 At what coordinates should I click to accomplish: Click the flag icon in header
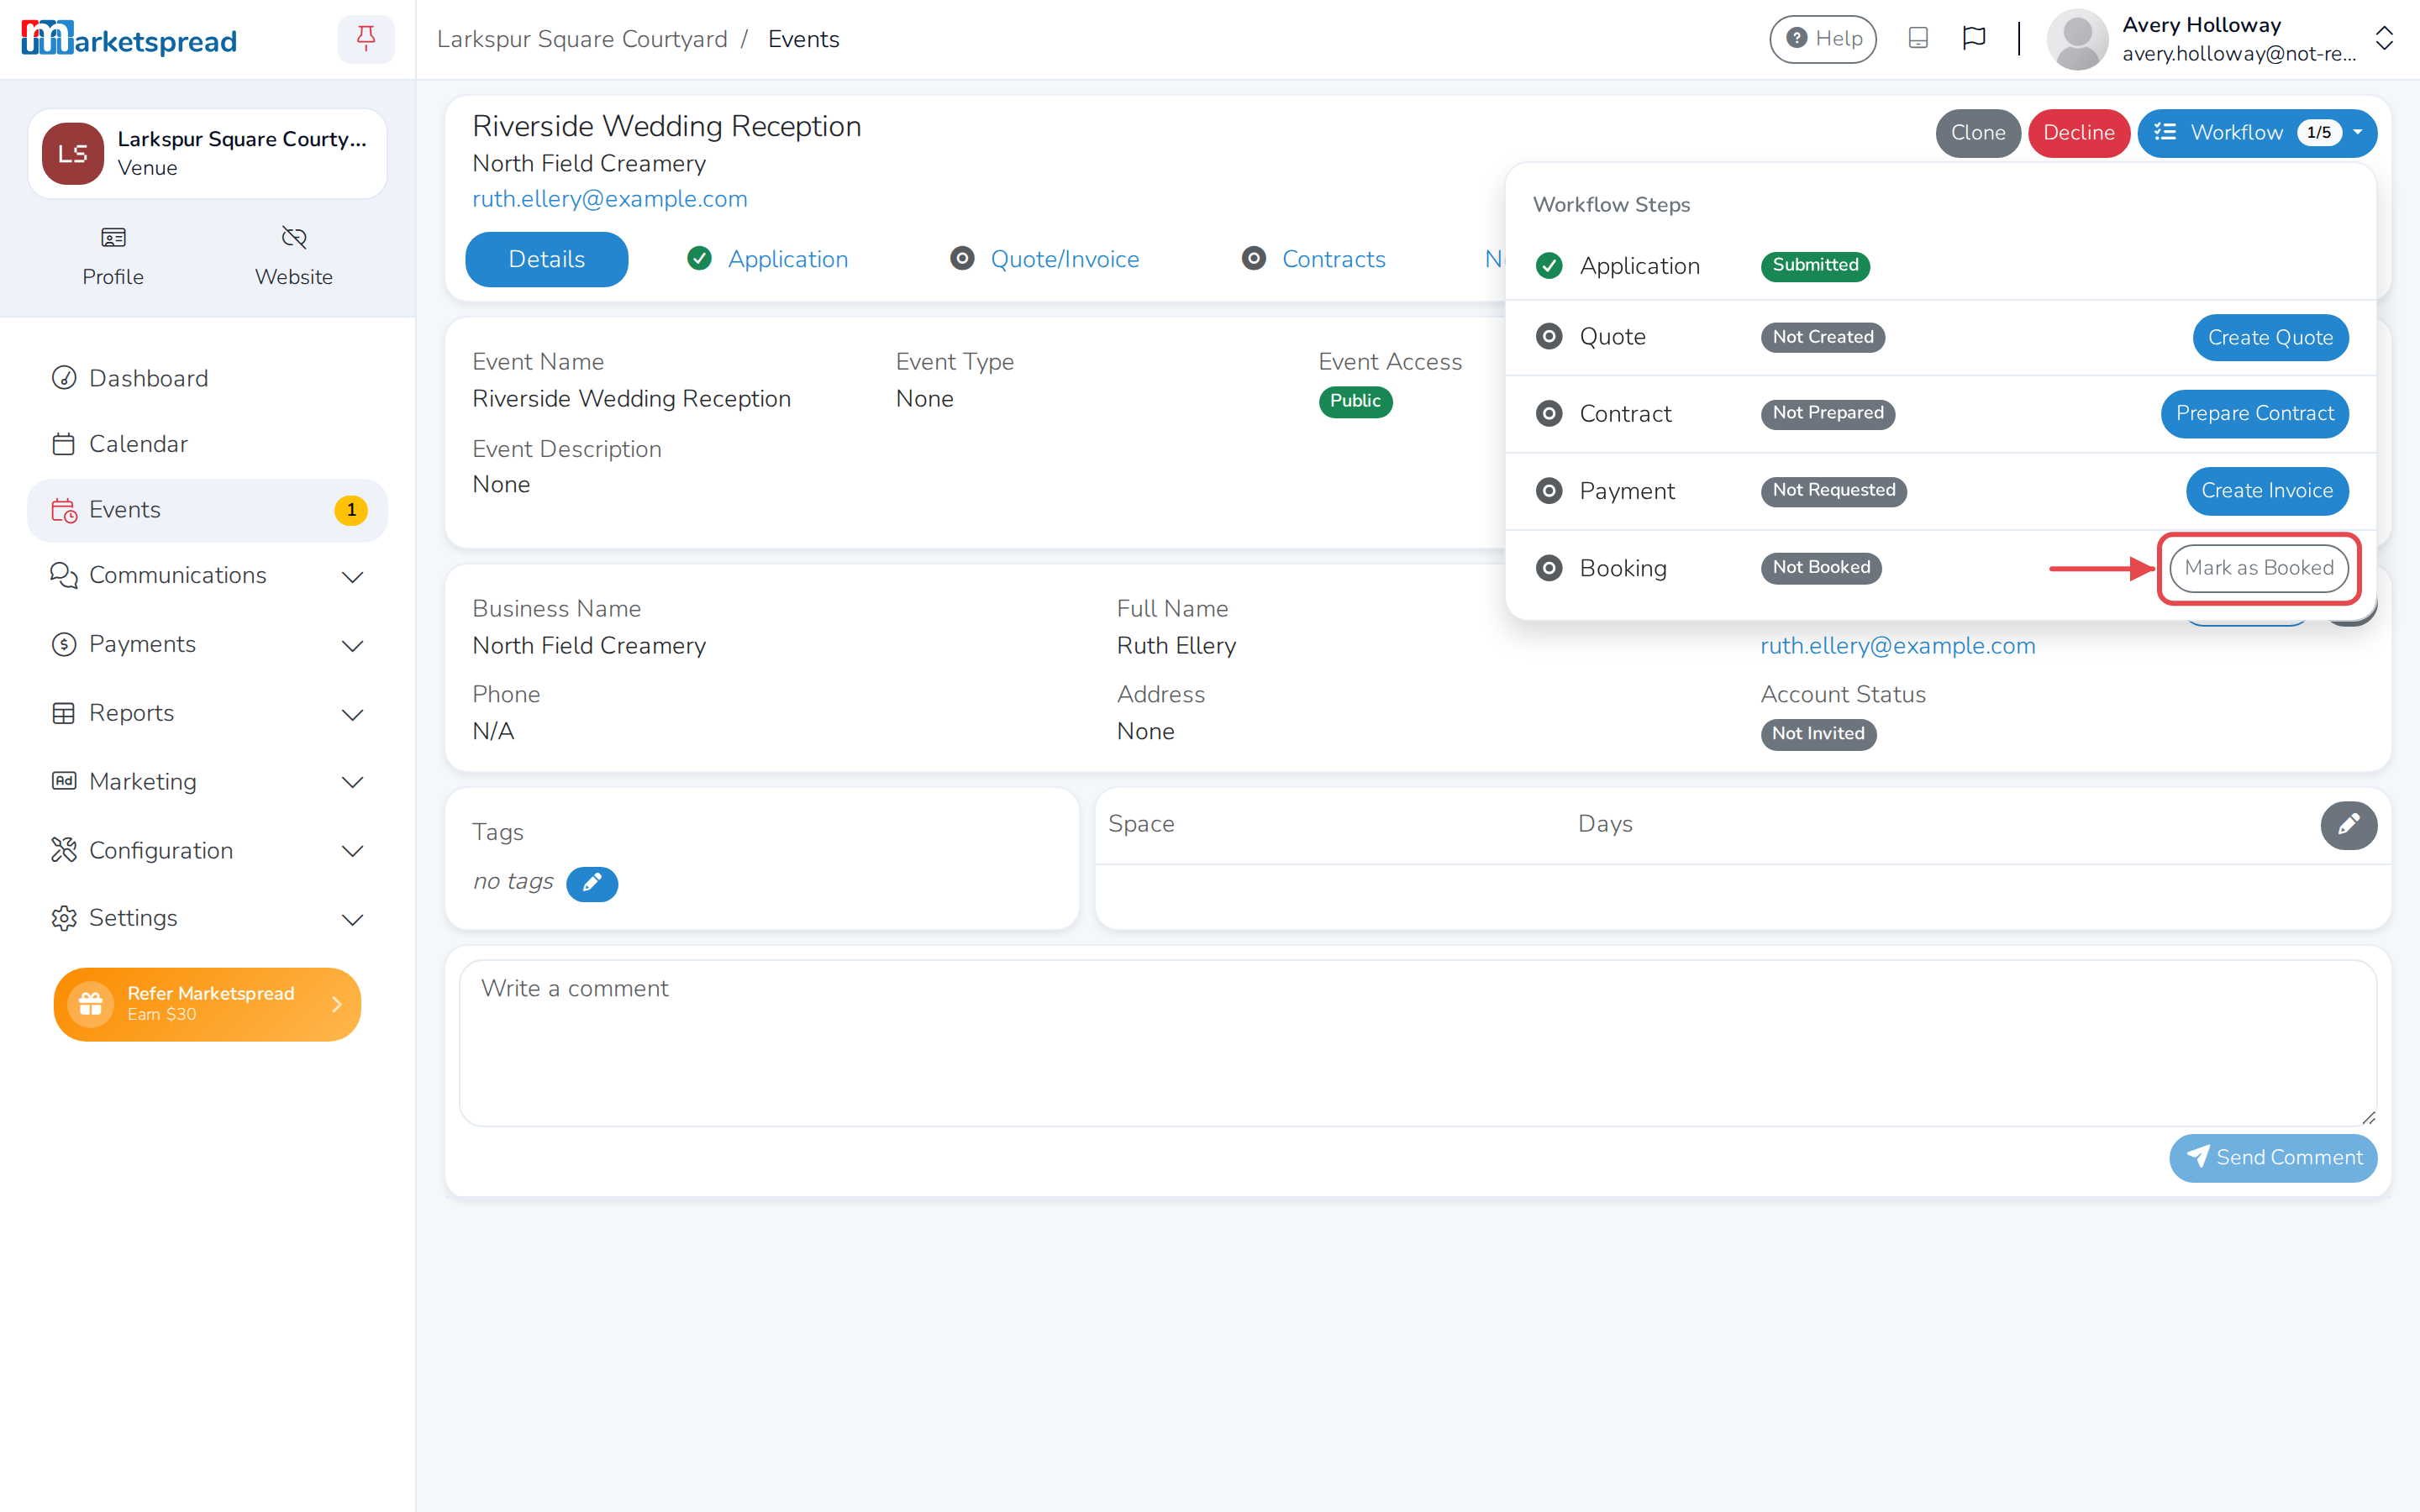[1973, 38]
